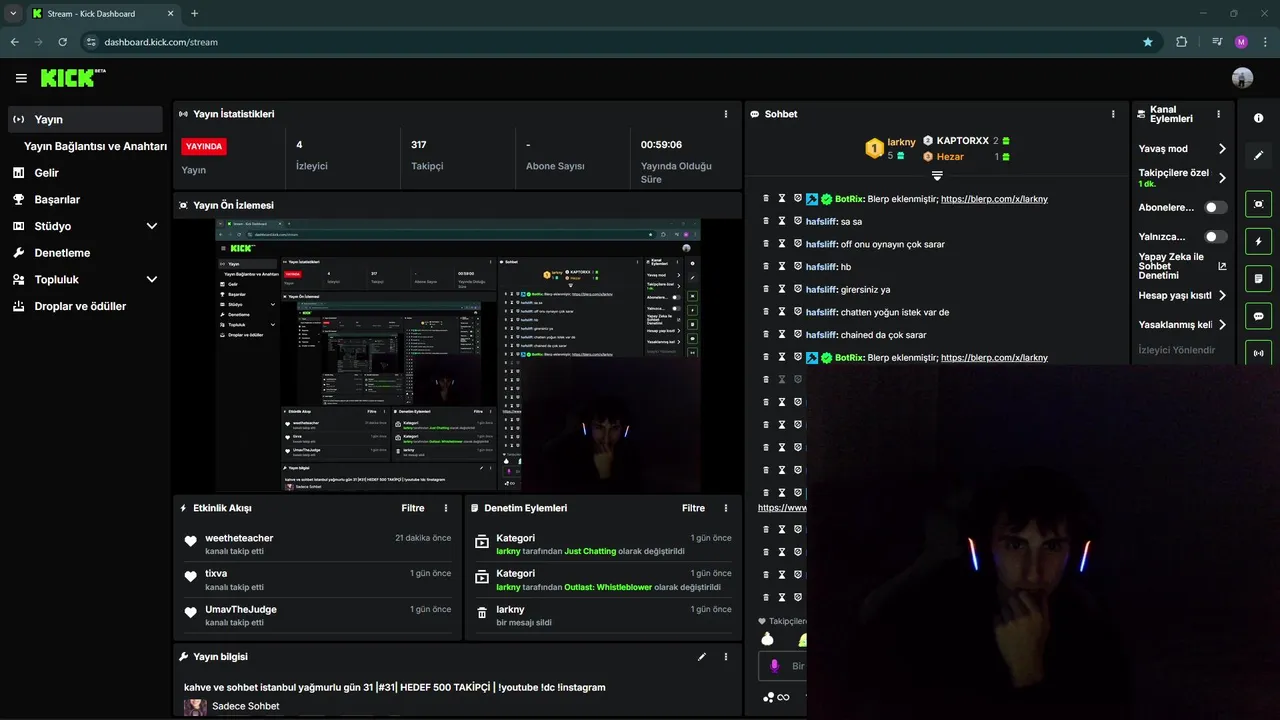This screenshot has width=1280, height=720.
Task: Open the Denetim Eylemleri Filtre dropdown
Action: coord(693,508)
